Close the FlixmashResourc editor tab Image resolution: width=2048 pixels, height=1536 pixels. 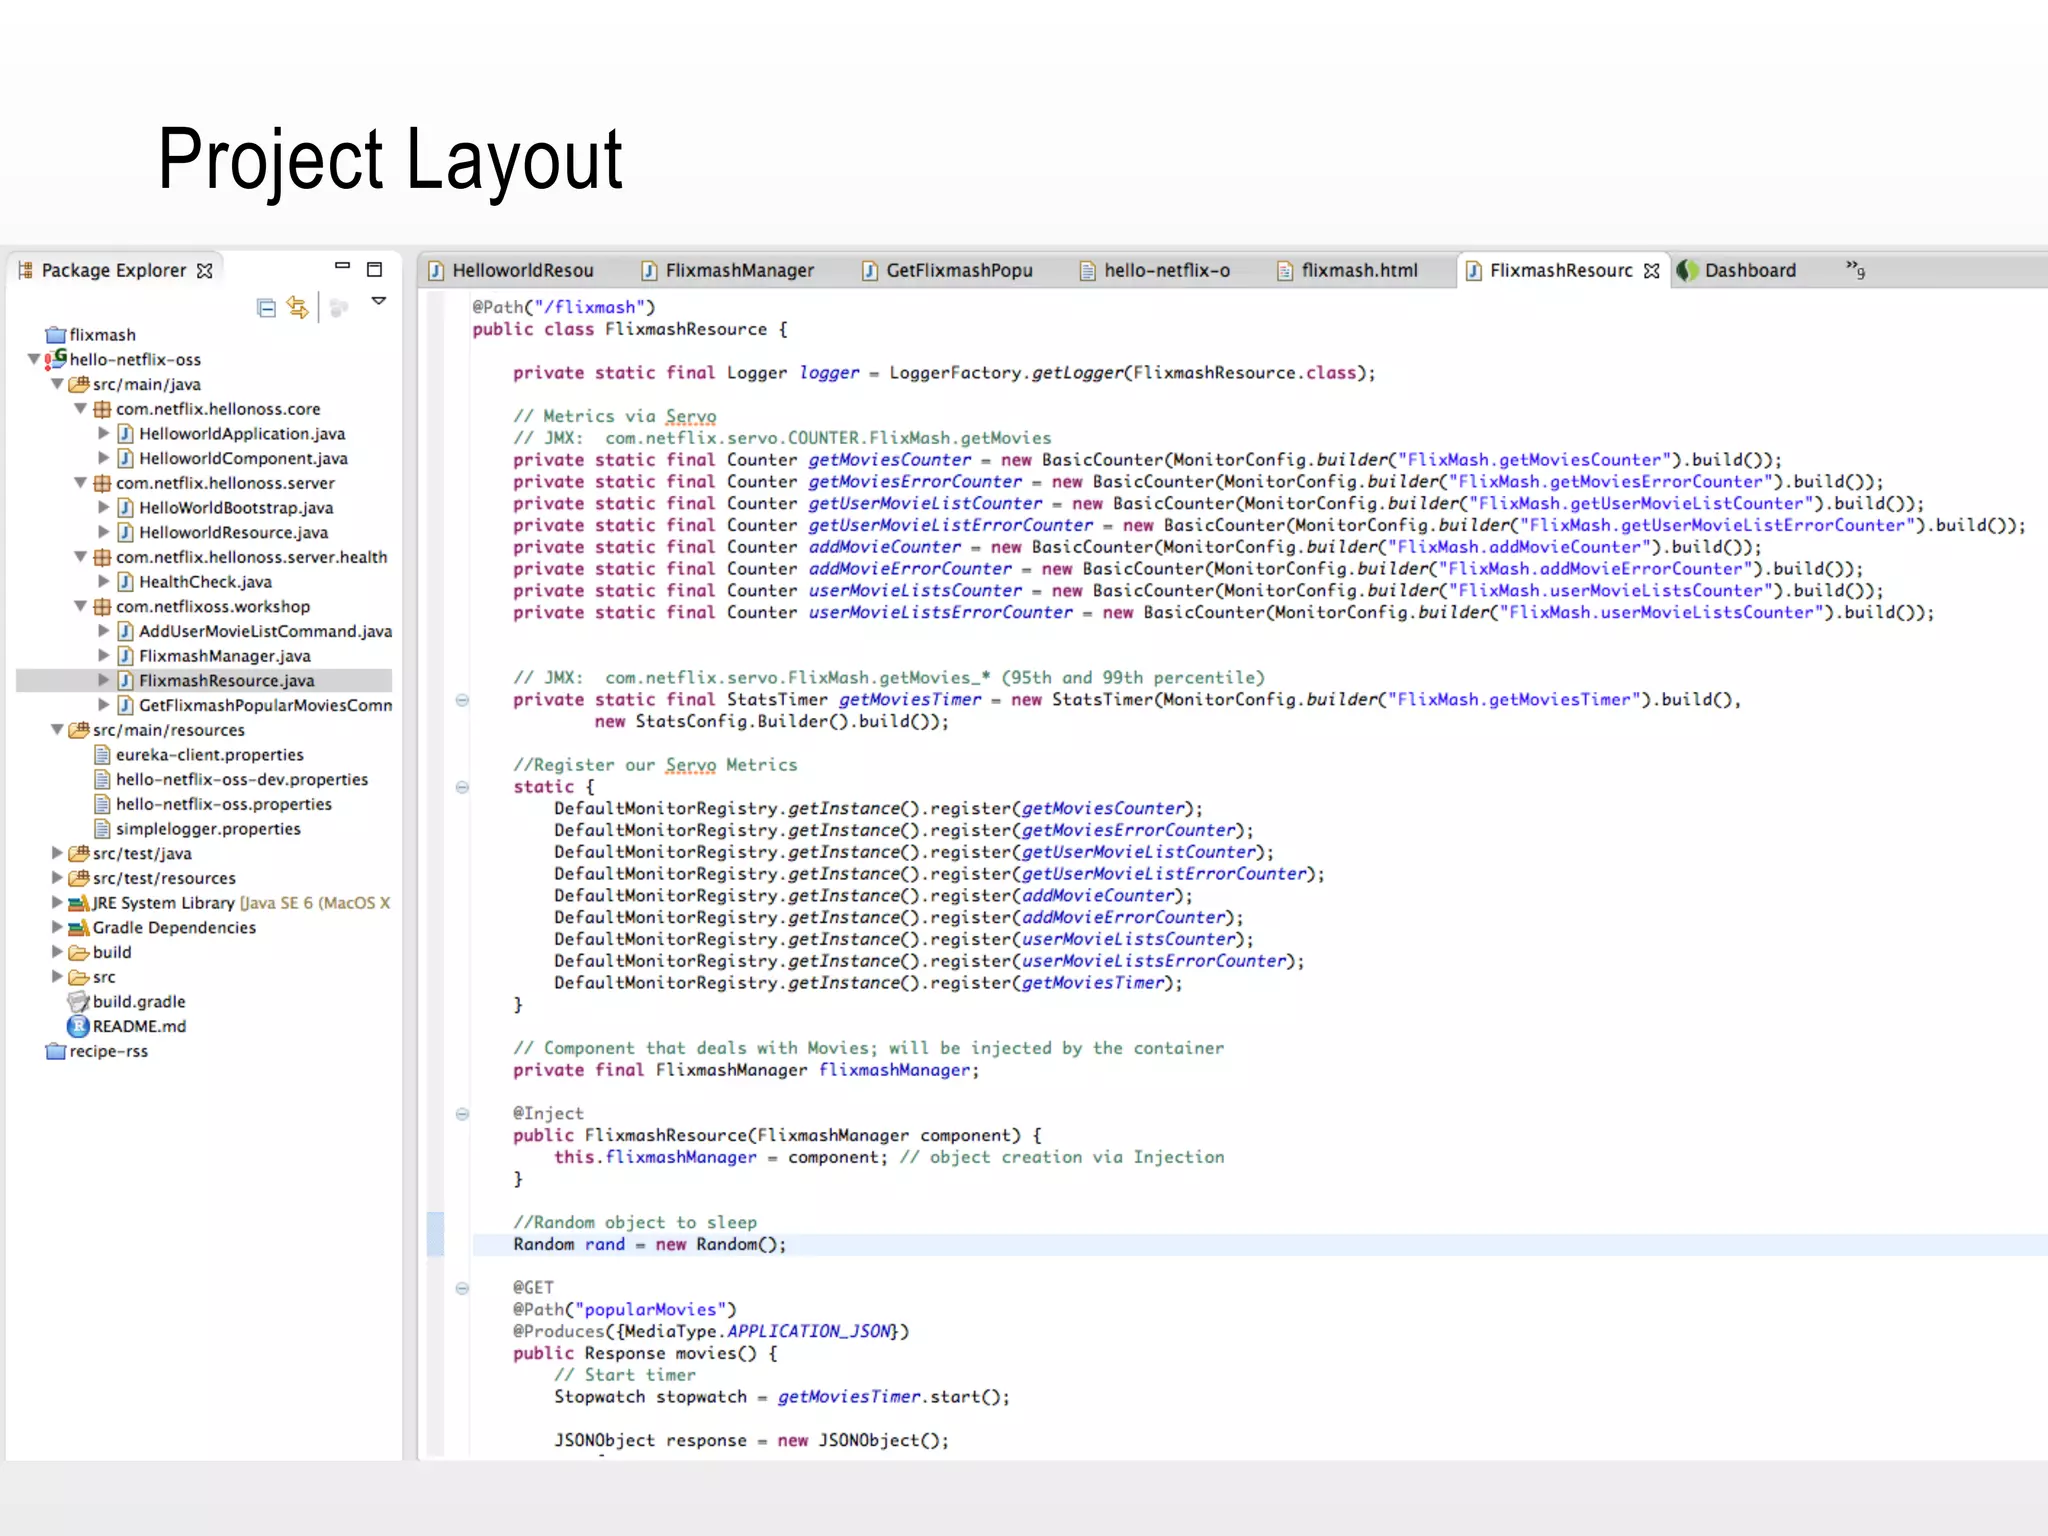tap(1651, 271)
